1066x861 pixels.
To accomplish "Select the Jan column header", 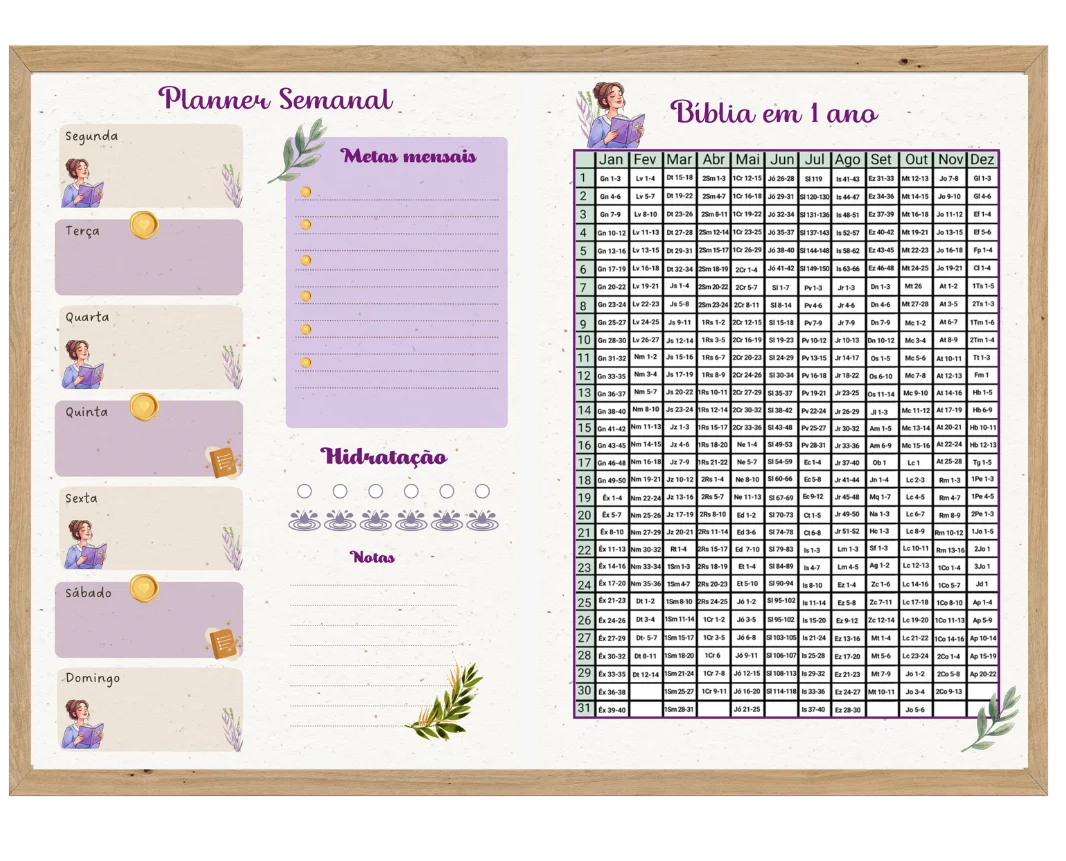I will tap(611, 160).
